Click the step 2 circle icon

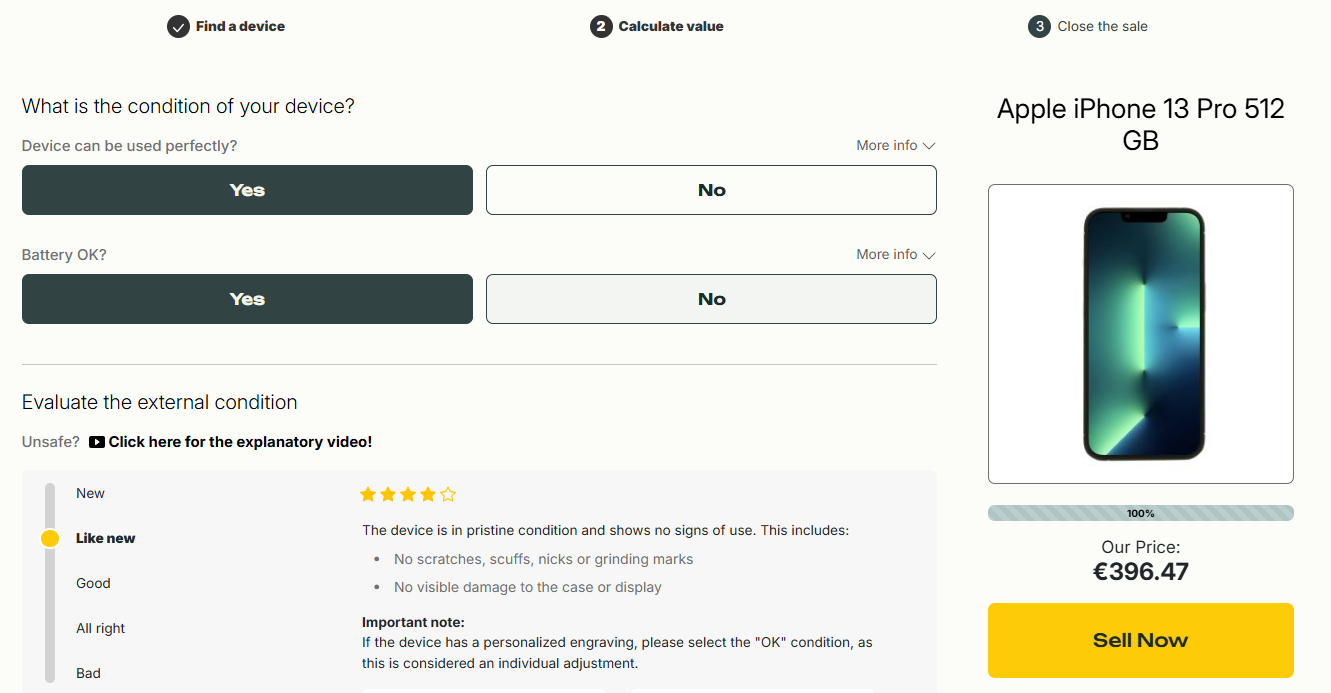(x=600, y=27)
